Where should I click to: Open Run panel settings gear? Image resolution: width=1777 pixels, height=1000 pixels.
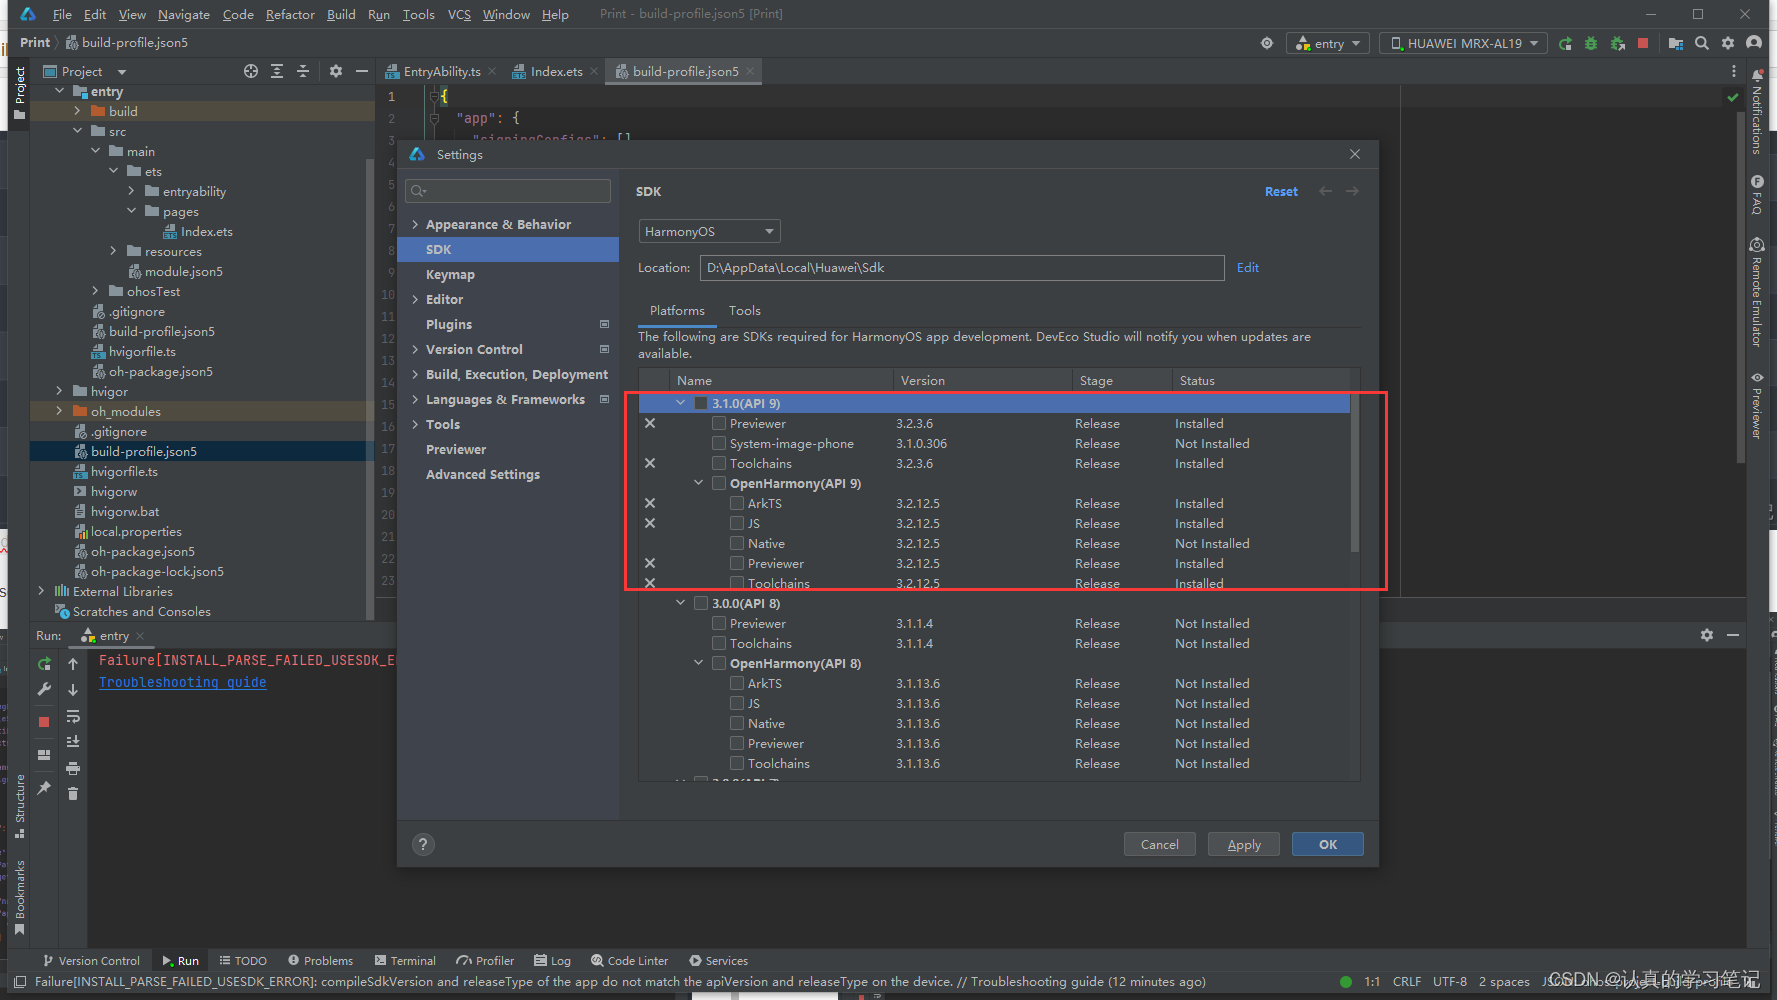tap(1707, 635)
